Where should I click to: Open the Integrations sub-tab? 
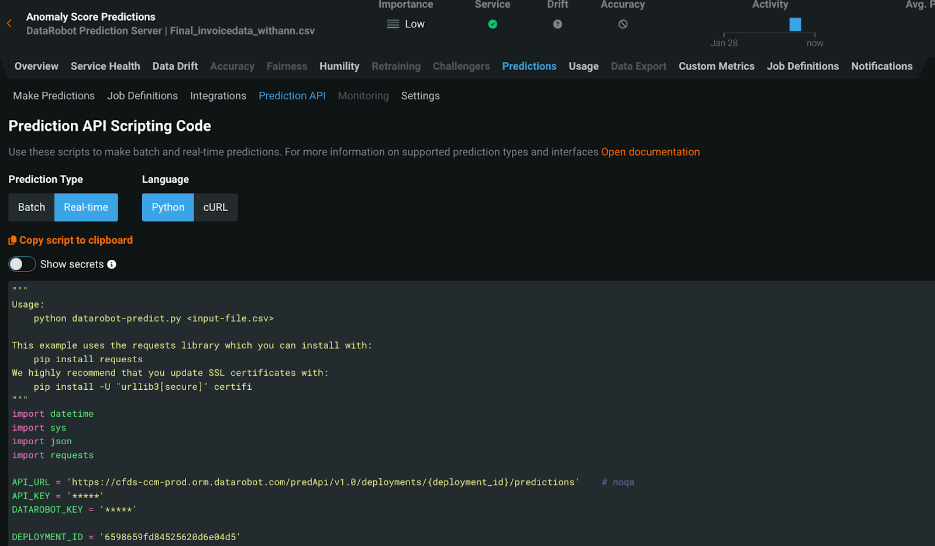pyautogui.click(x=218, y=96)
